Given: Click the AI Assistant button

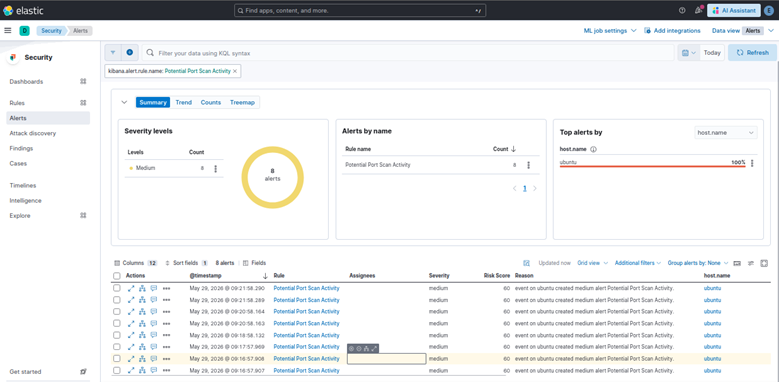Looking at the screenshot, I should coord(734,10).
